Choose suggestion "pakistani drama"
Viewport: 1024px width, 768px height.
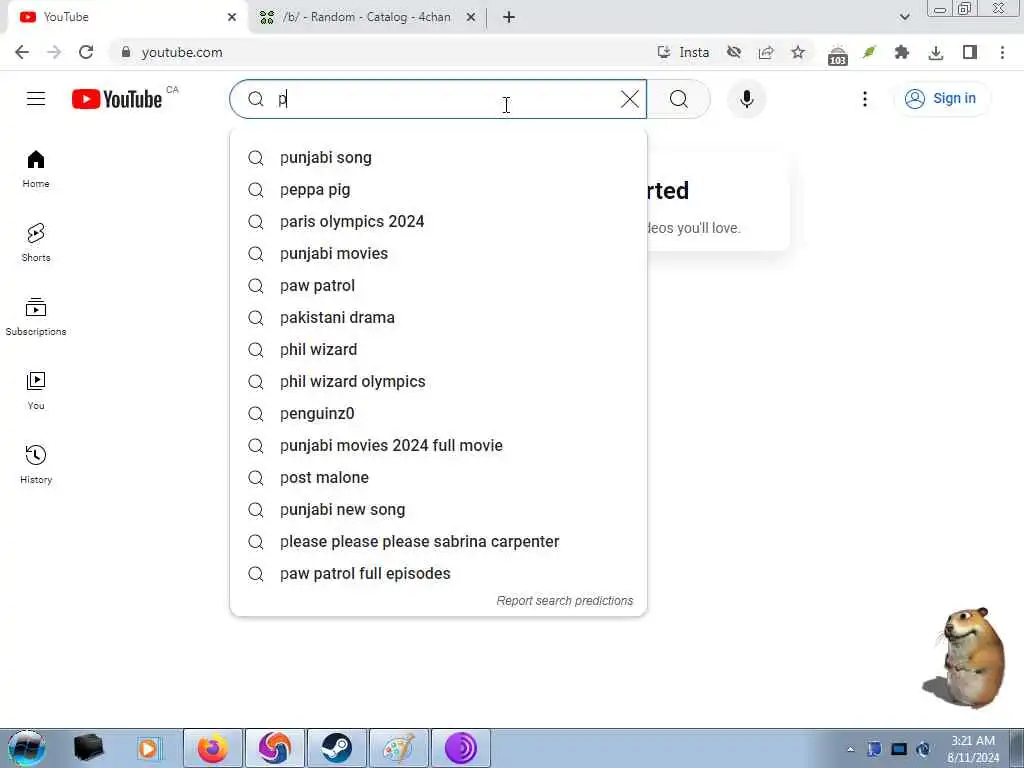point(438,317)
